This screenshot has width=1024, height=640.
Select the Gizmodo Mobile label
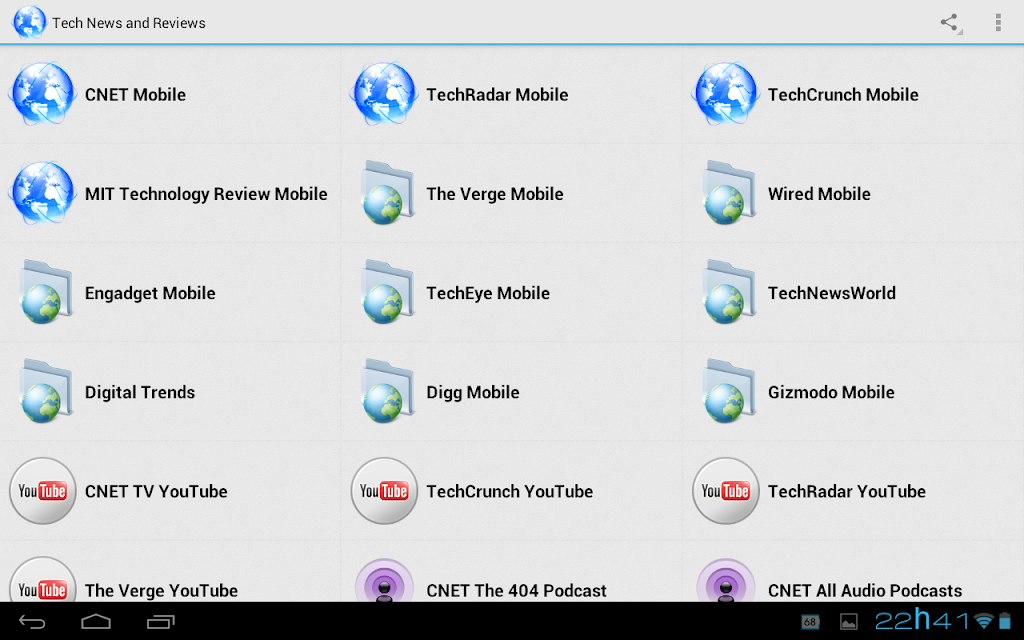(x=831, y=392)
